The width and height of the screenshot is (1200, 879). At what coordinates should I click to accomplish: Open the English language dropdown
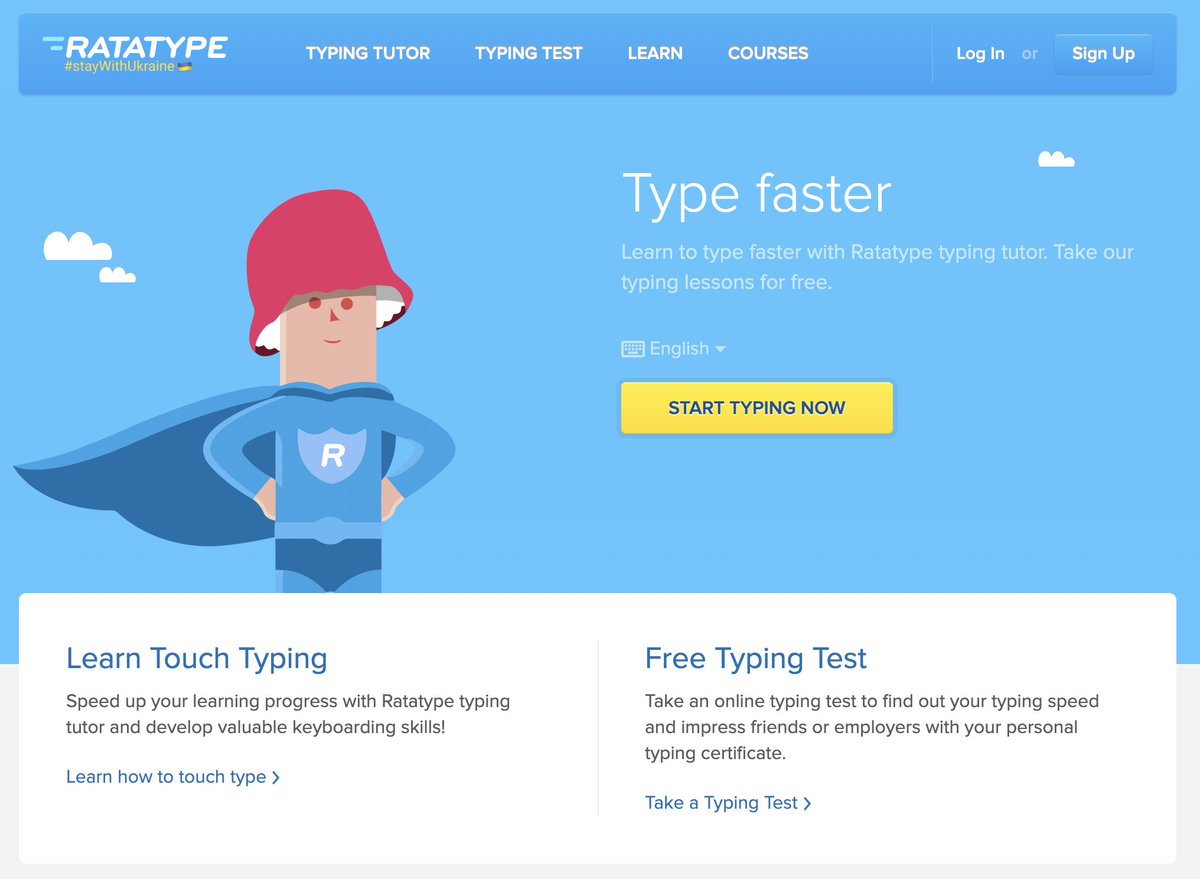click(x=674, y=349)
